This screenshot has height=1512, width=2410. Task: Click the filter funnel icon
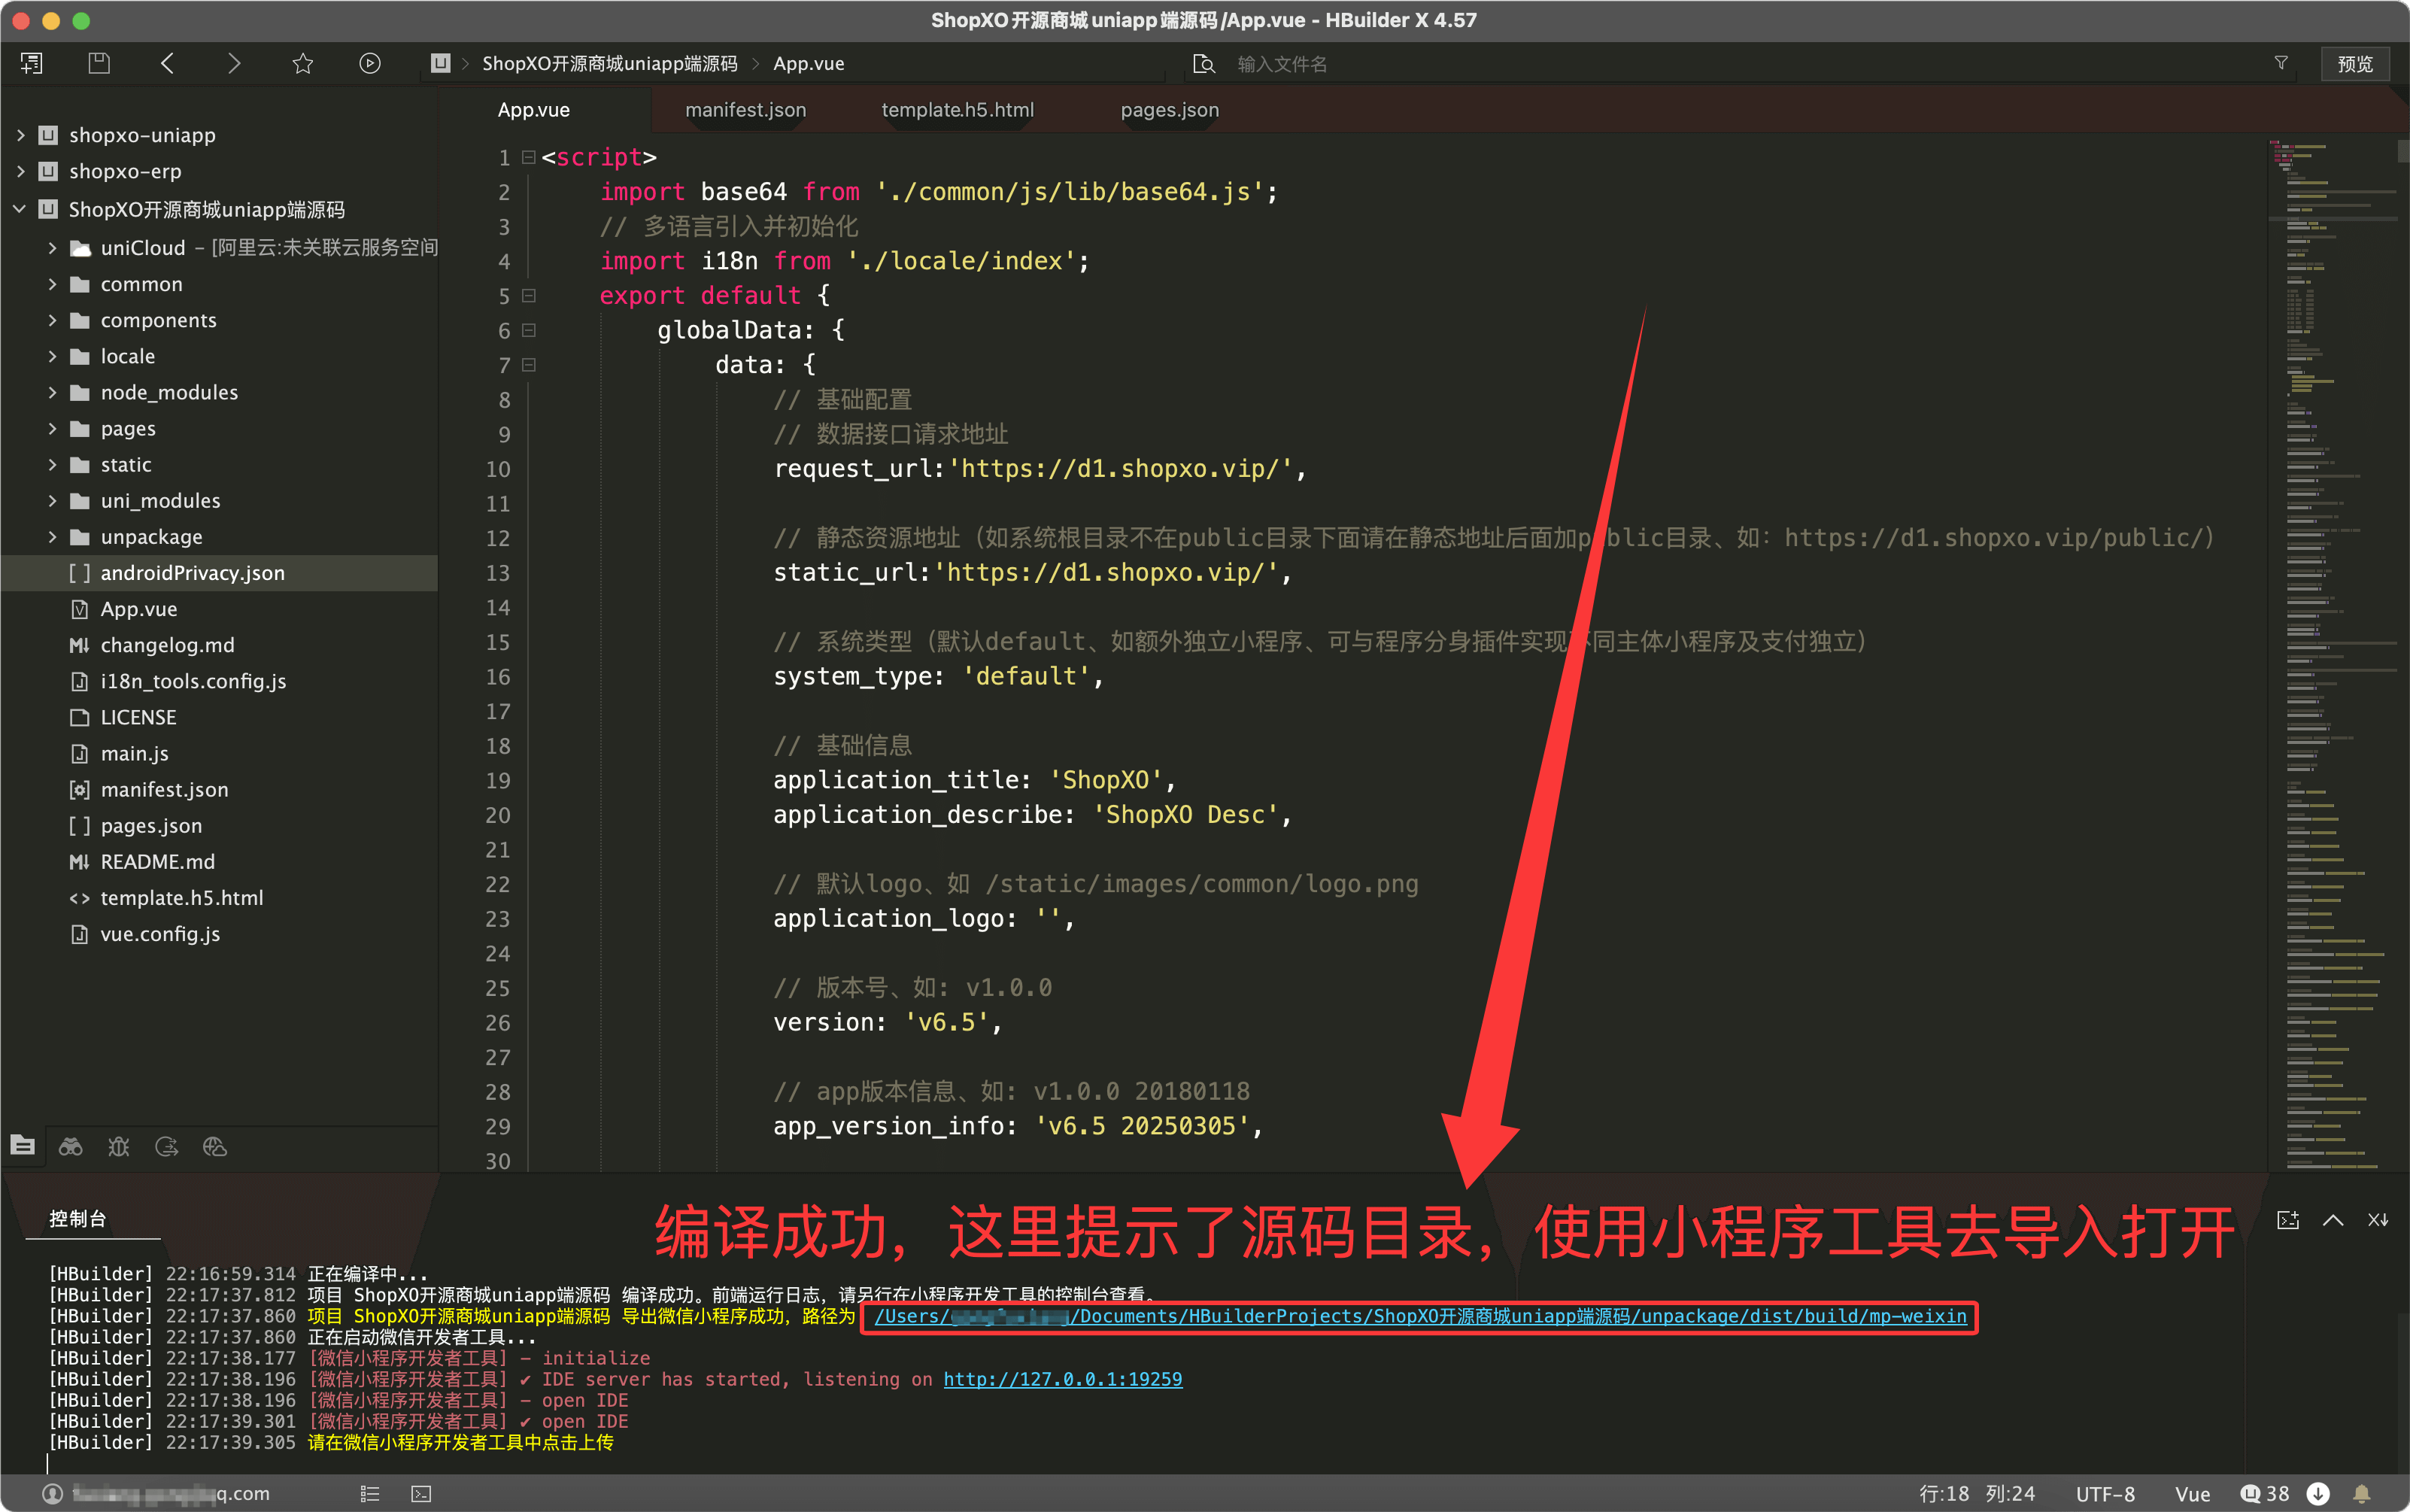pos(2281,63)
